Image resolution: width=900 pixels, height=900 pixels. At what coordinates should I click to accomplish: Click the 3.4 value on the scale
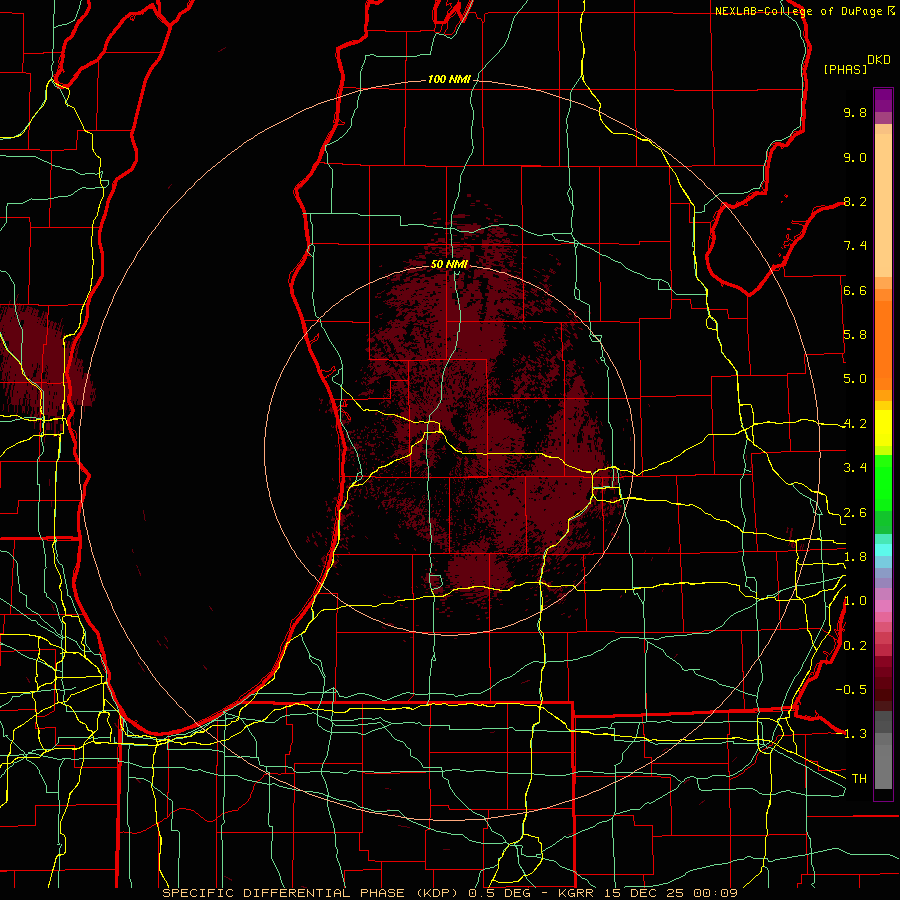pos(855,468)
